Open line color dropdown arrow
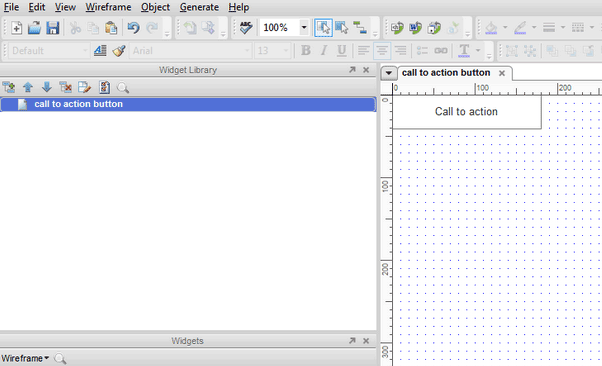 534,28
